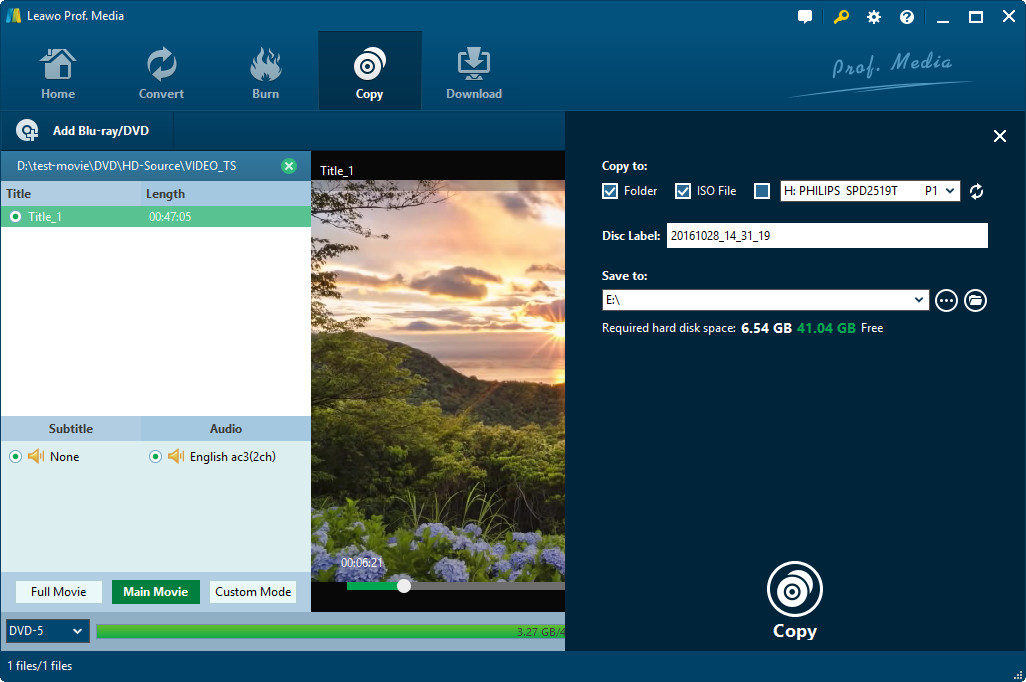The image size is (1026, 682).
Task: Refresh the disc drive list
Action: pos(977,191)
